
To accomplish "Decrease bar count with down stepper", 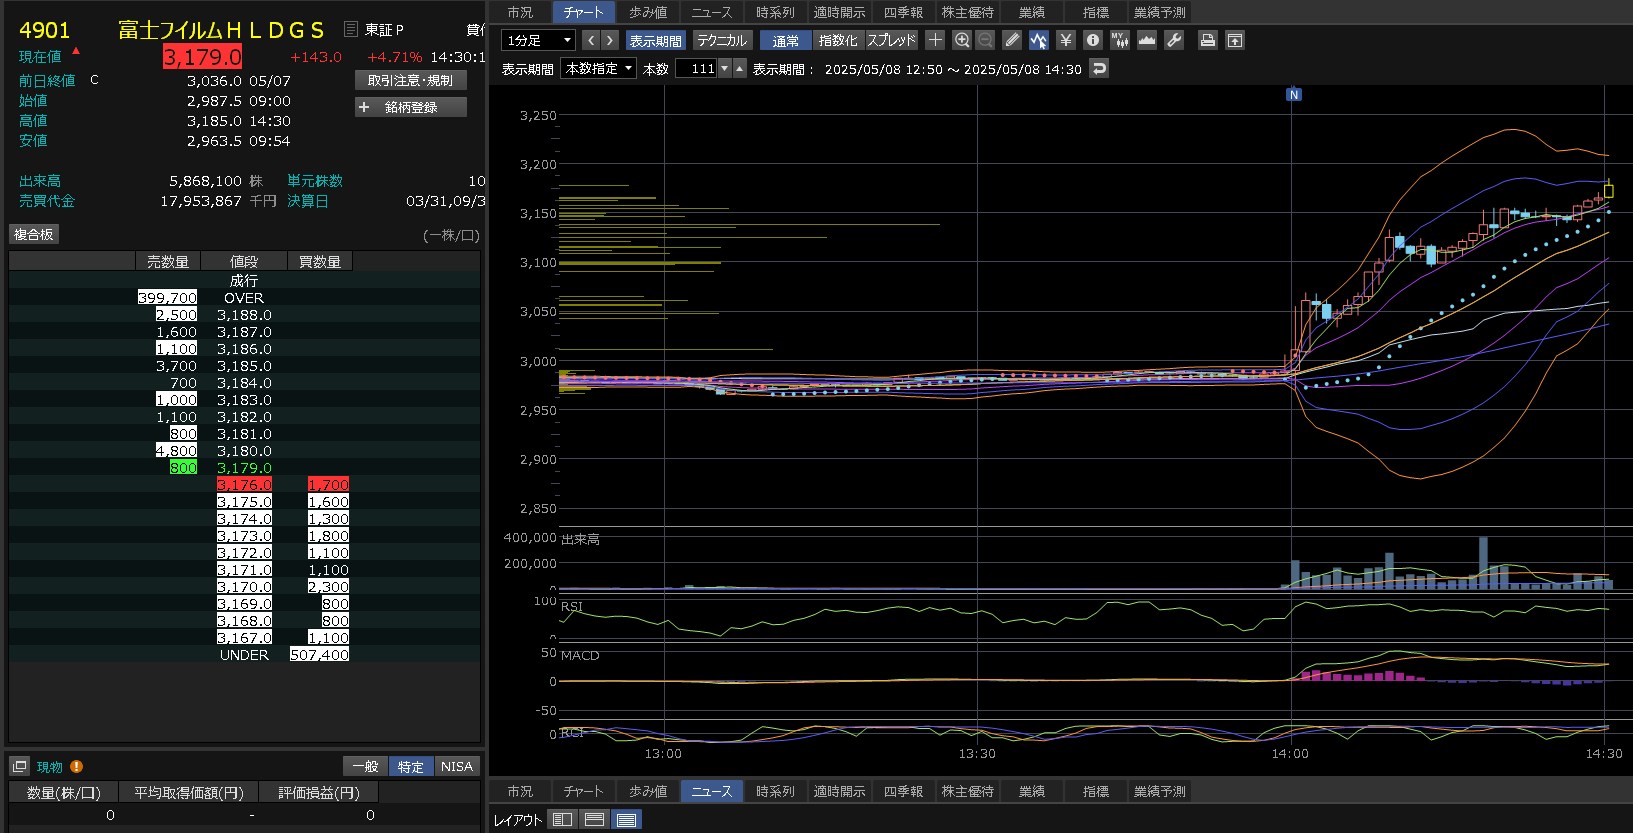I will pos(725,68).
